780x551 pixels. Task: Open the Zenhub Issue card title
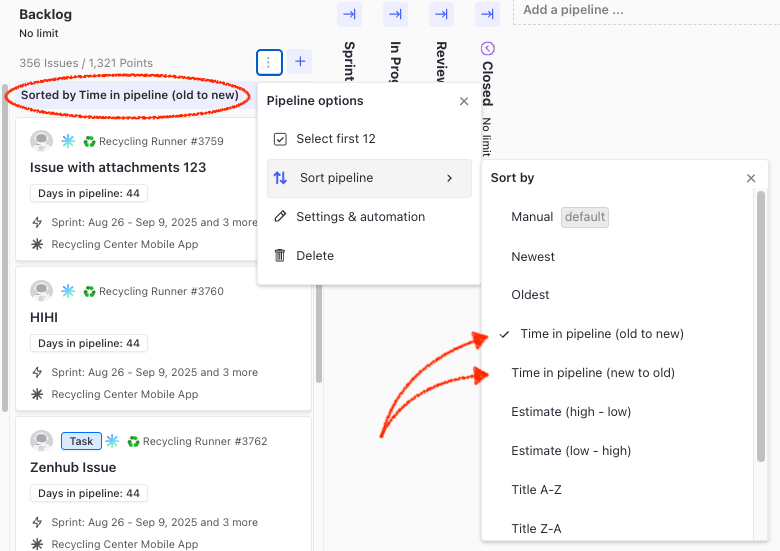coord(73,467)
